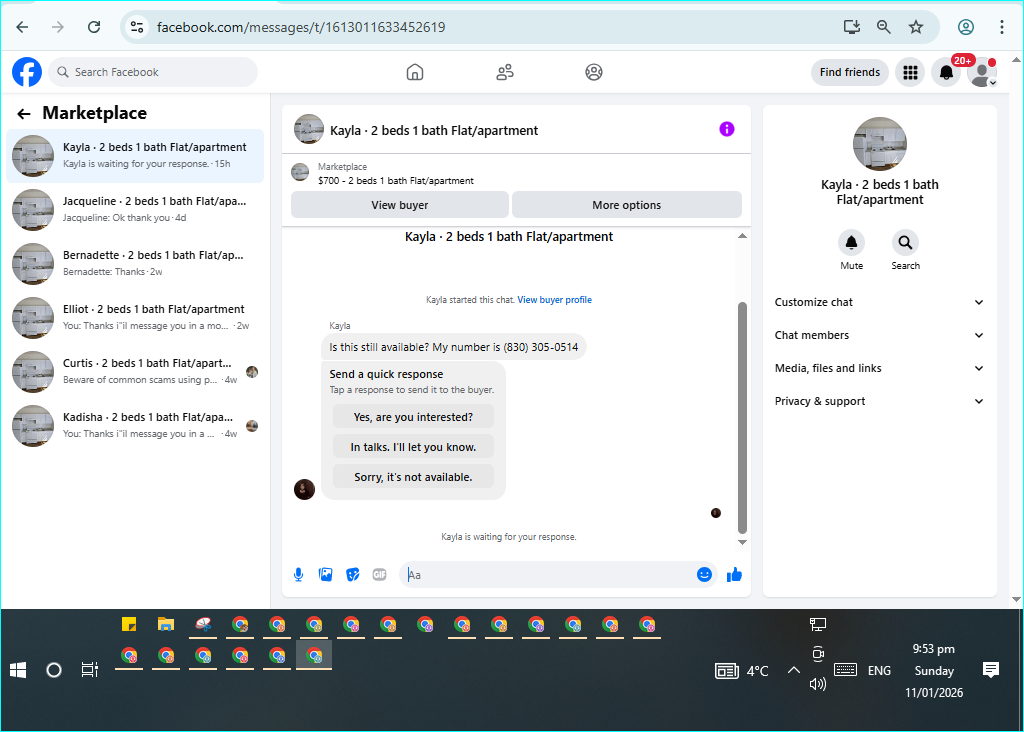
Task: Open File Explorer from the taskbar
Action: 166,625
